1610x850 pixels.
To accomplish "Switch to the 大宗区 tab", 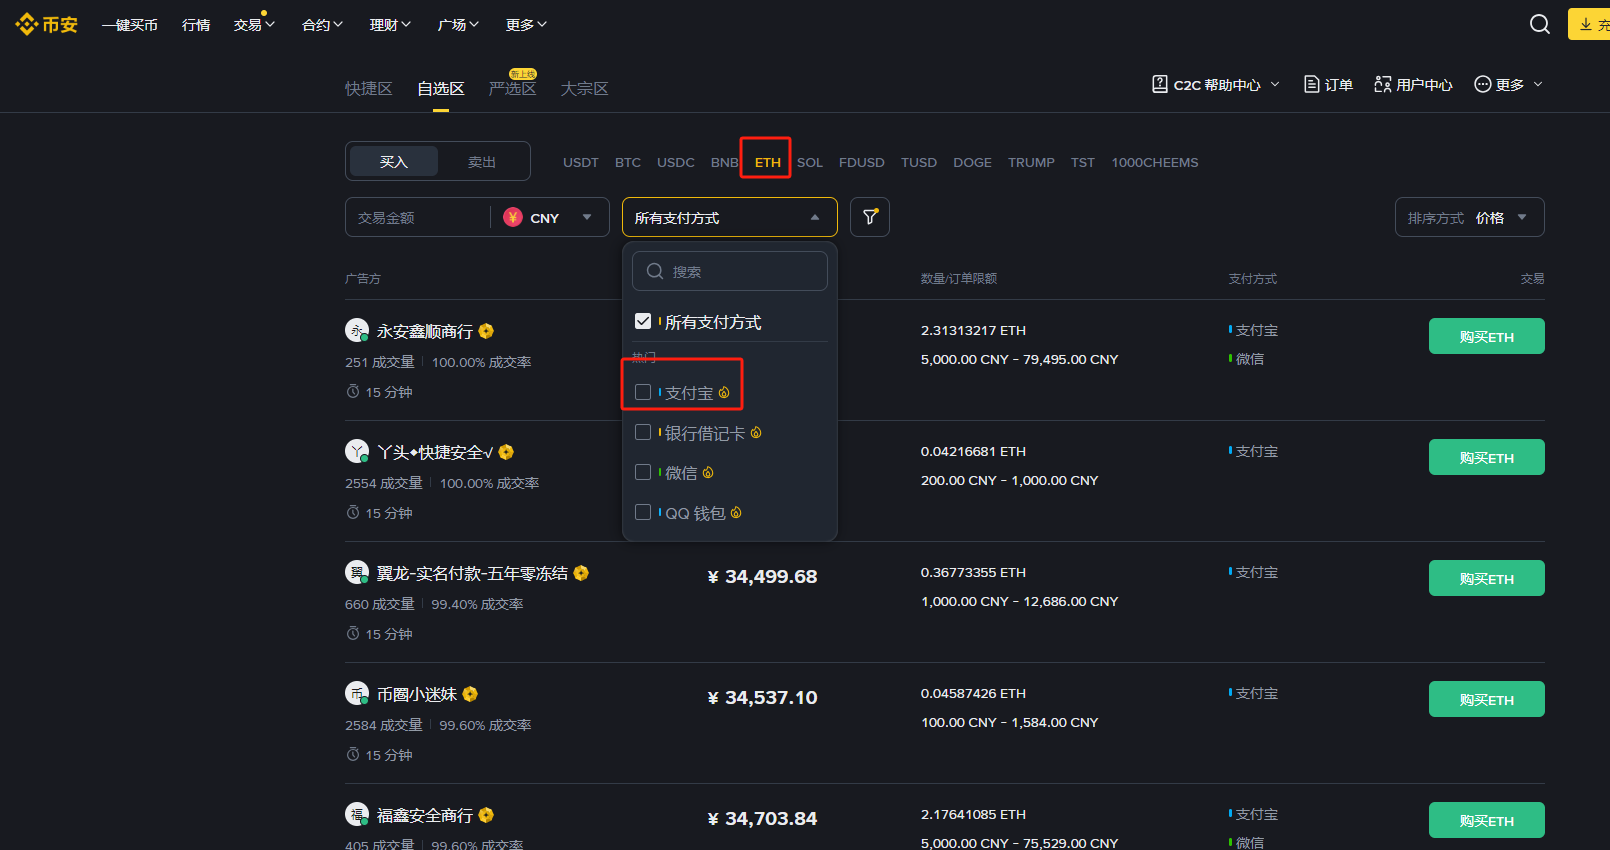I will 585,88.
